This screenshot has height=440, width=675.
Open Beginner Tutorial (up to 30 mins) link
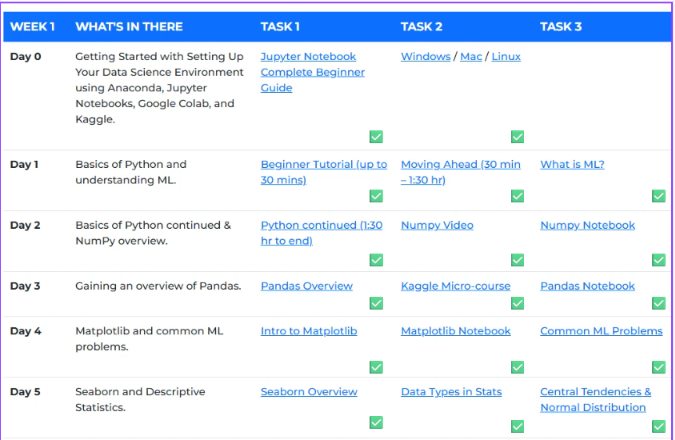pyautogui.click(x=324, y=172)
